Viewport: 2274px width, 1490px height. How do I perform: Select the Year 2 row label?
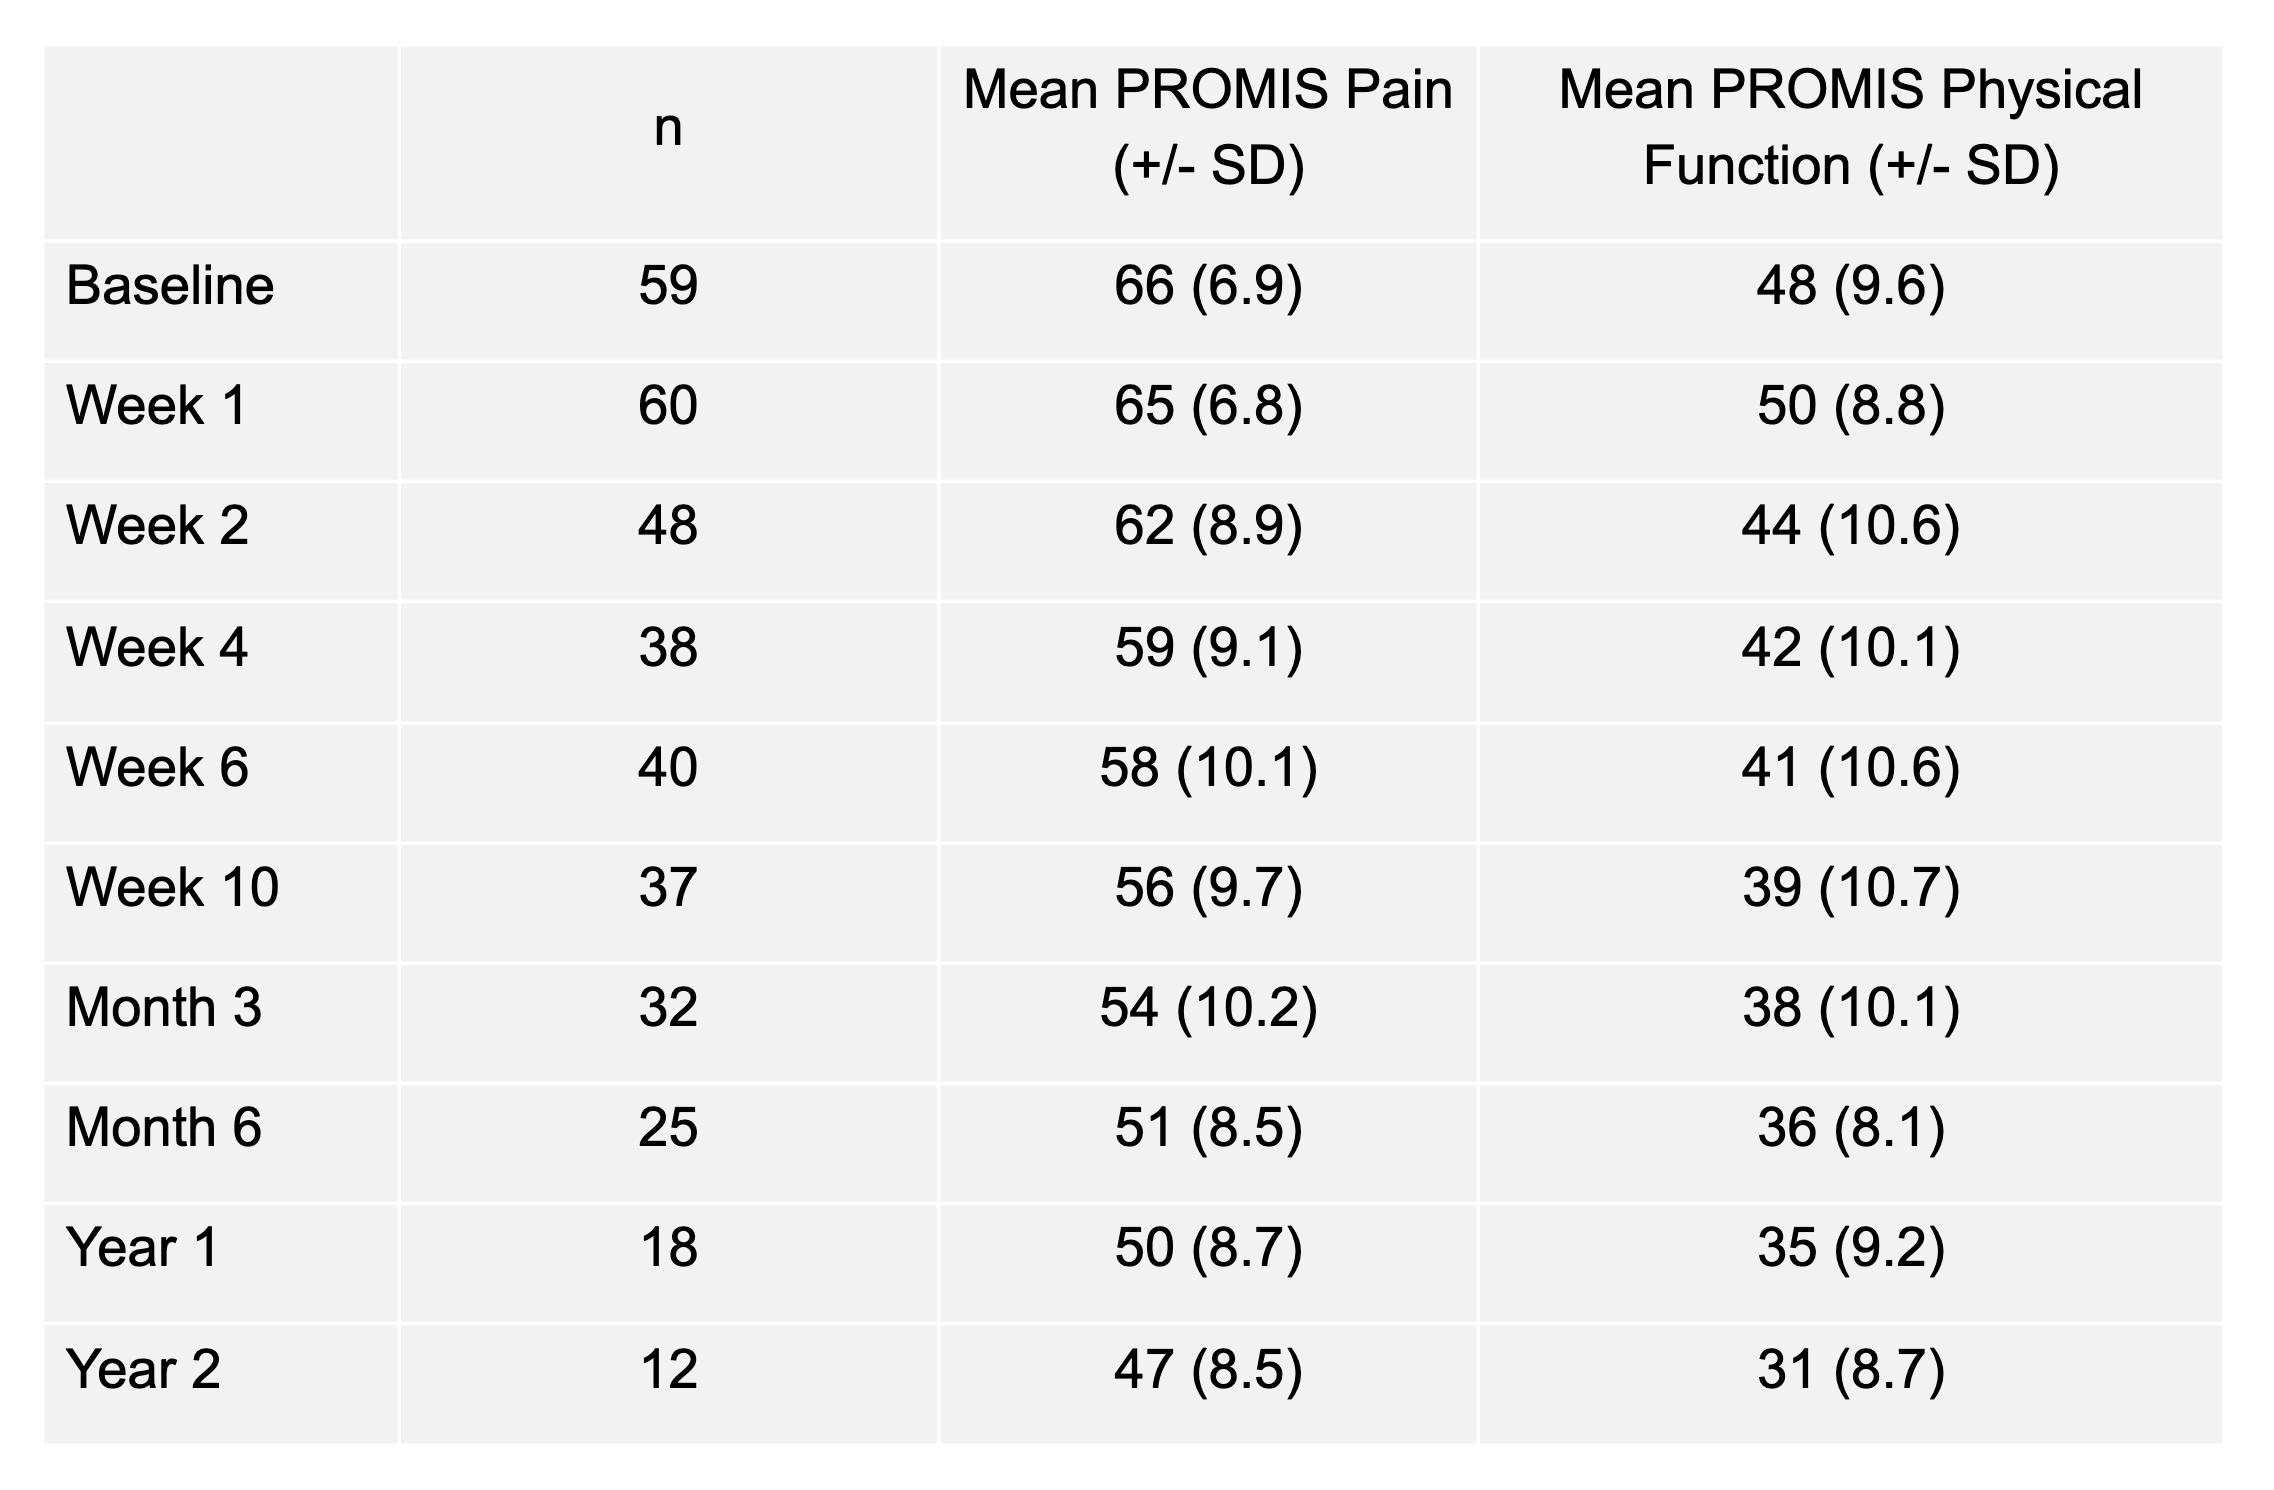143,1369
